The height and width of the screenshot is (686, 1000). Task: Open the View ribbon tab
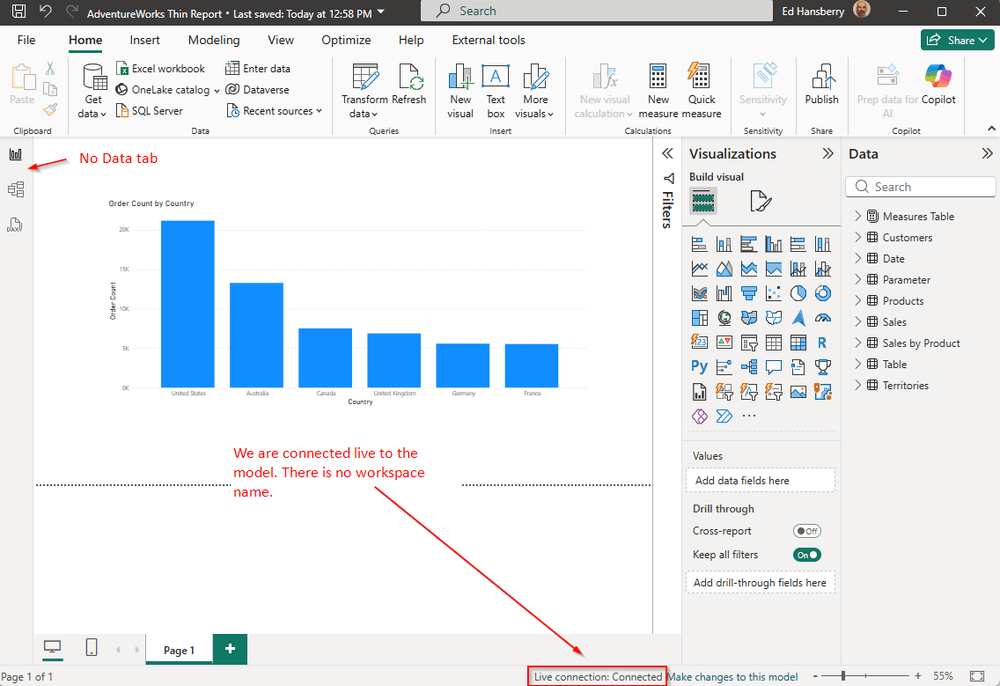pyautogui.click(x=281, y=40)
